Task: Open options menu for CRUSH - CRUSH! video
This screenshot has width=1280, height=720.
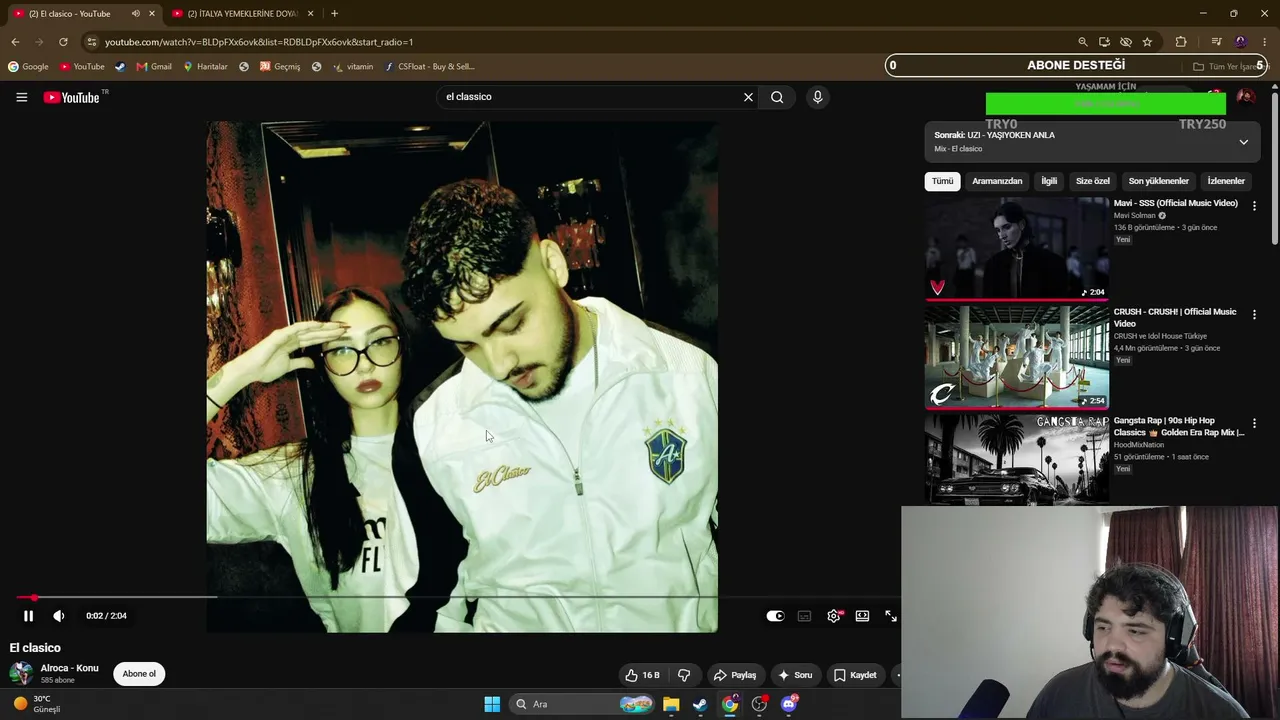Action: pos(1254,314)
